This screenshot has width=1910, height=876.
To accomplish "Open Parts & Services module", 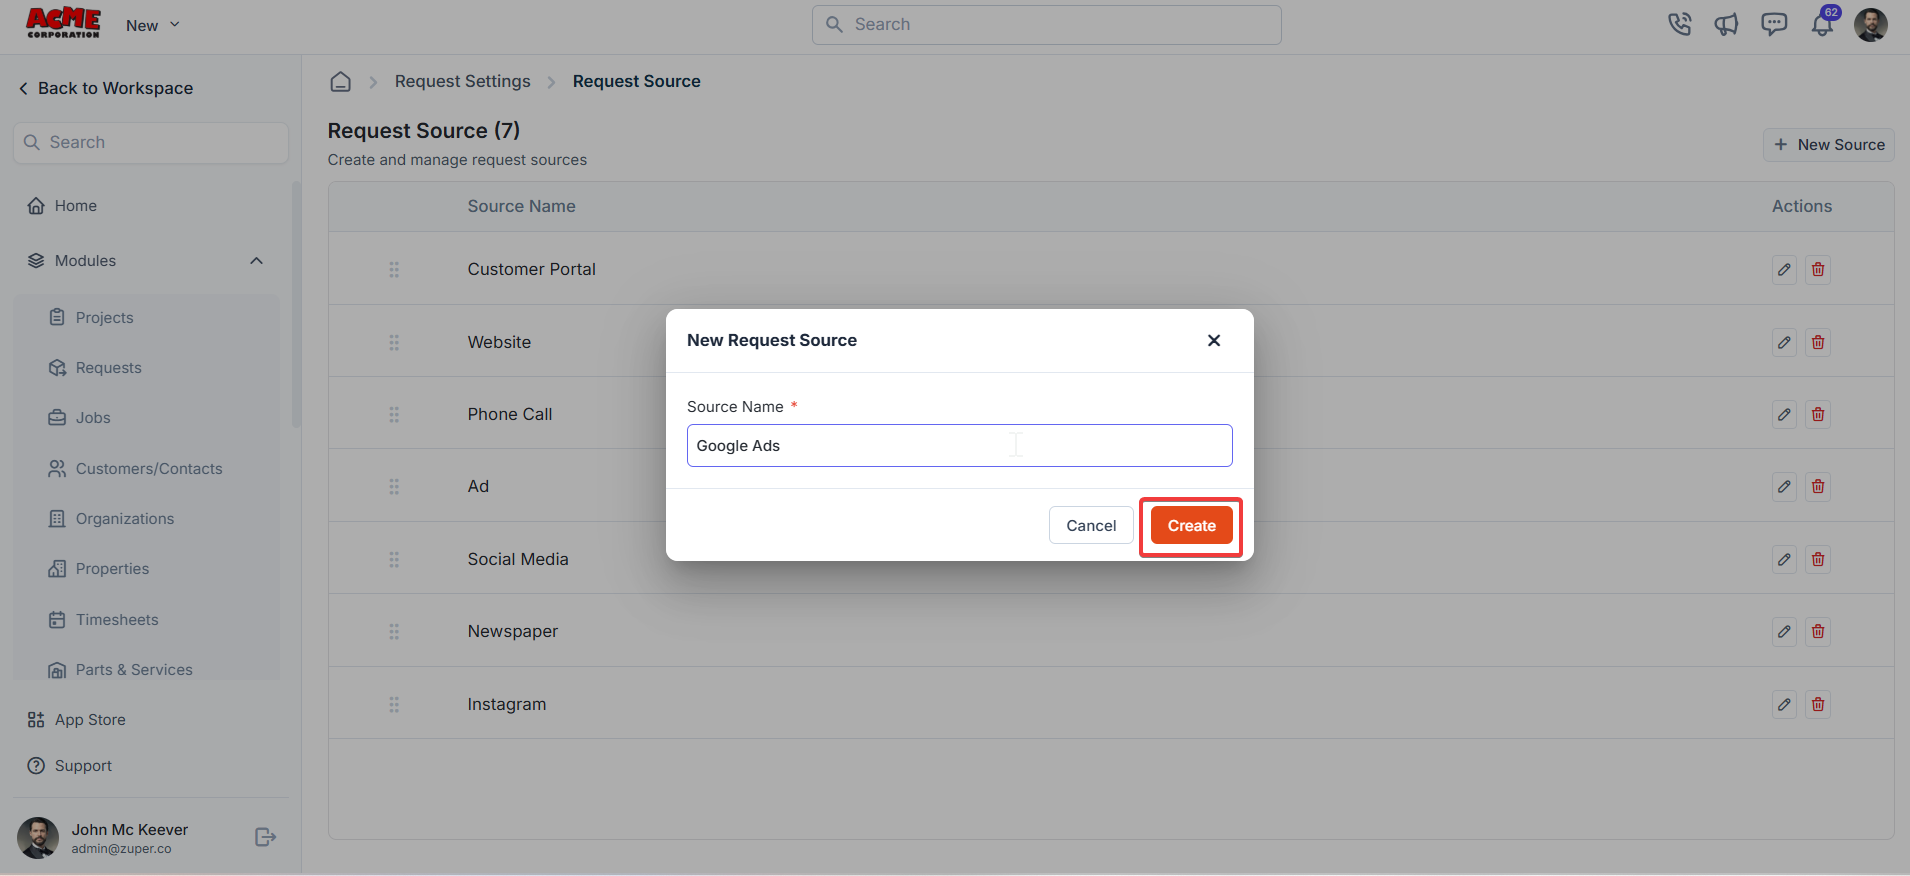I will pos(120,670).
